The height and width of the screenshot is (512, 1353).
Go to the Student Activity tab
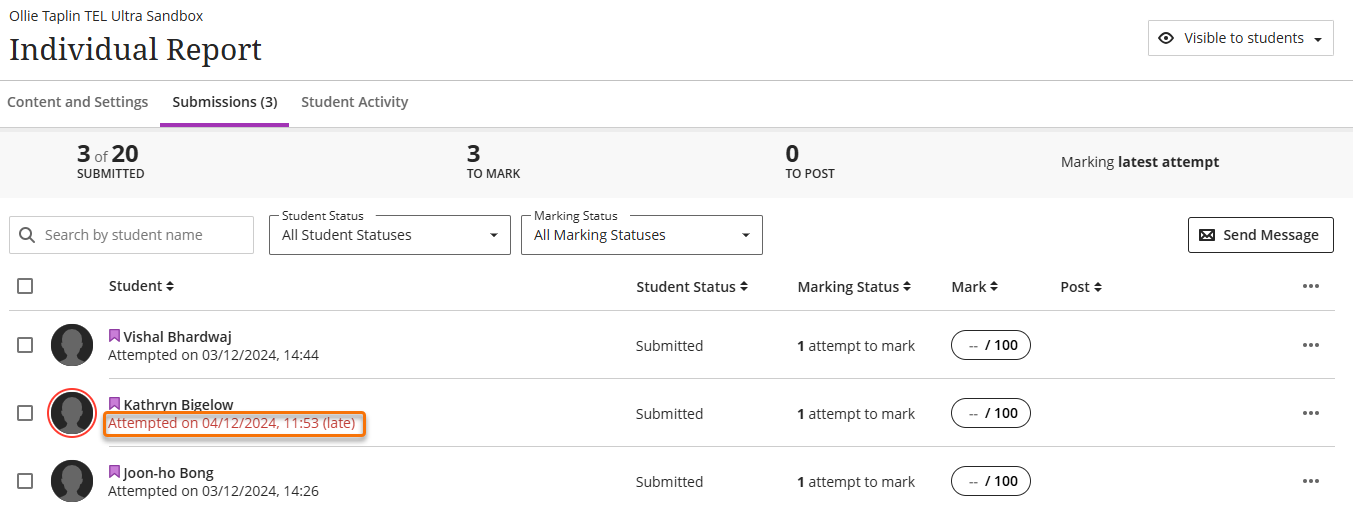[354, 102]
